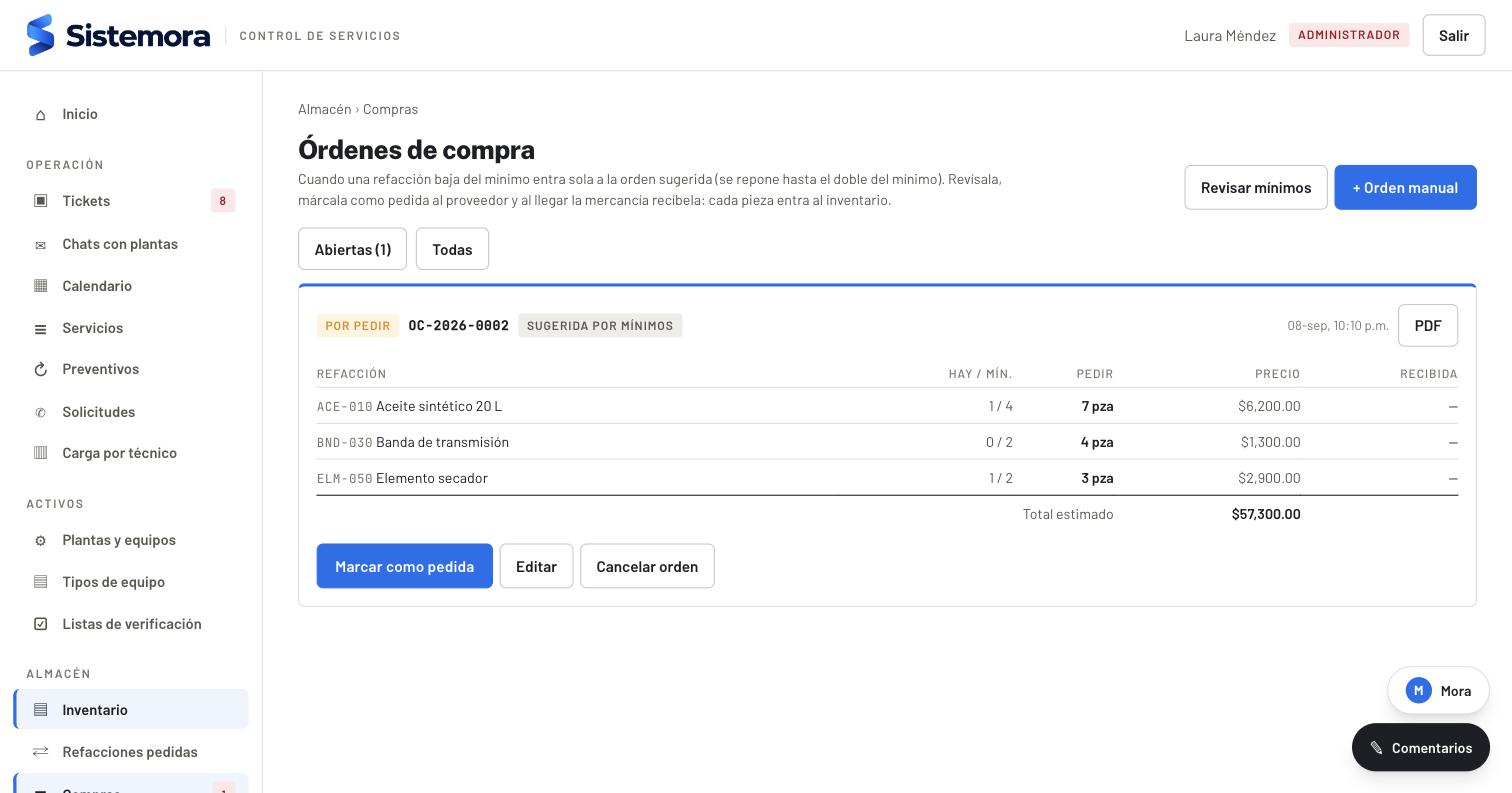Click Revisar mínimos button
1512x793 pixels.
[x=1256, y=187]
